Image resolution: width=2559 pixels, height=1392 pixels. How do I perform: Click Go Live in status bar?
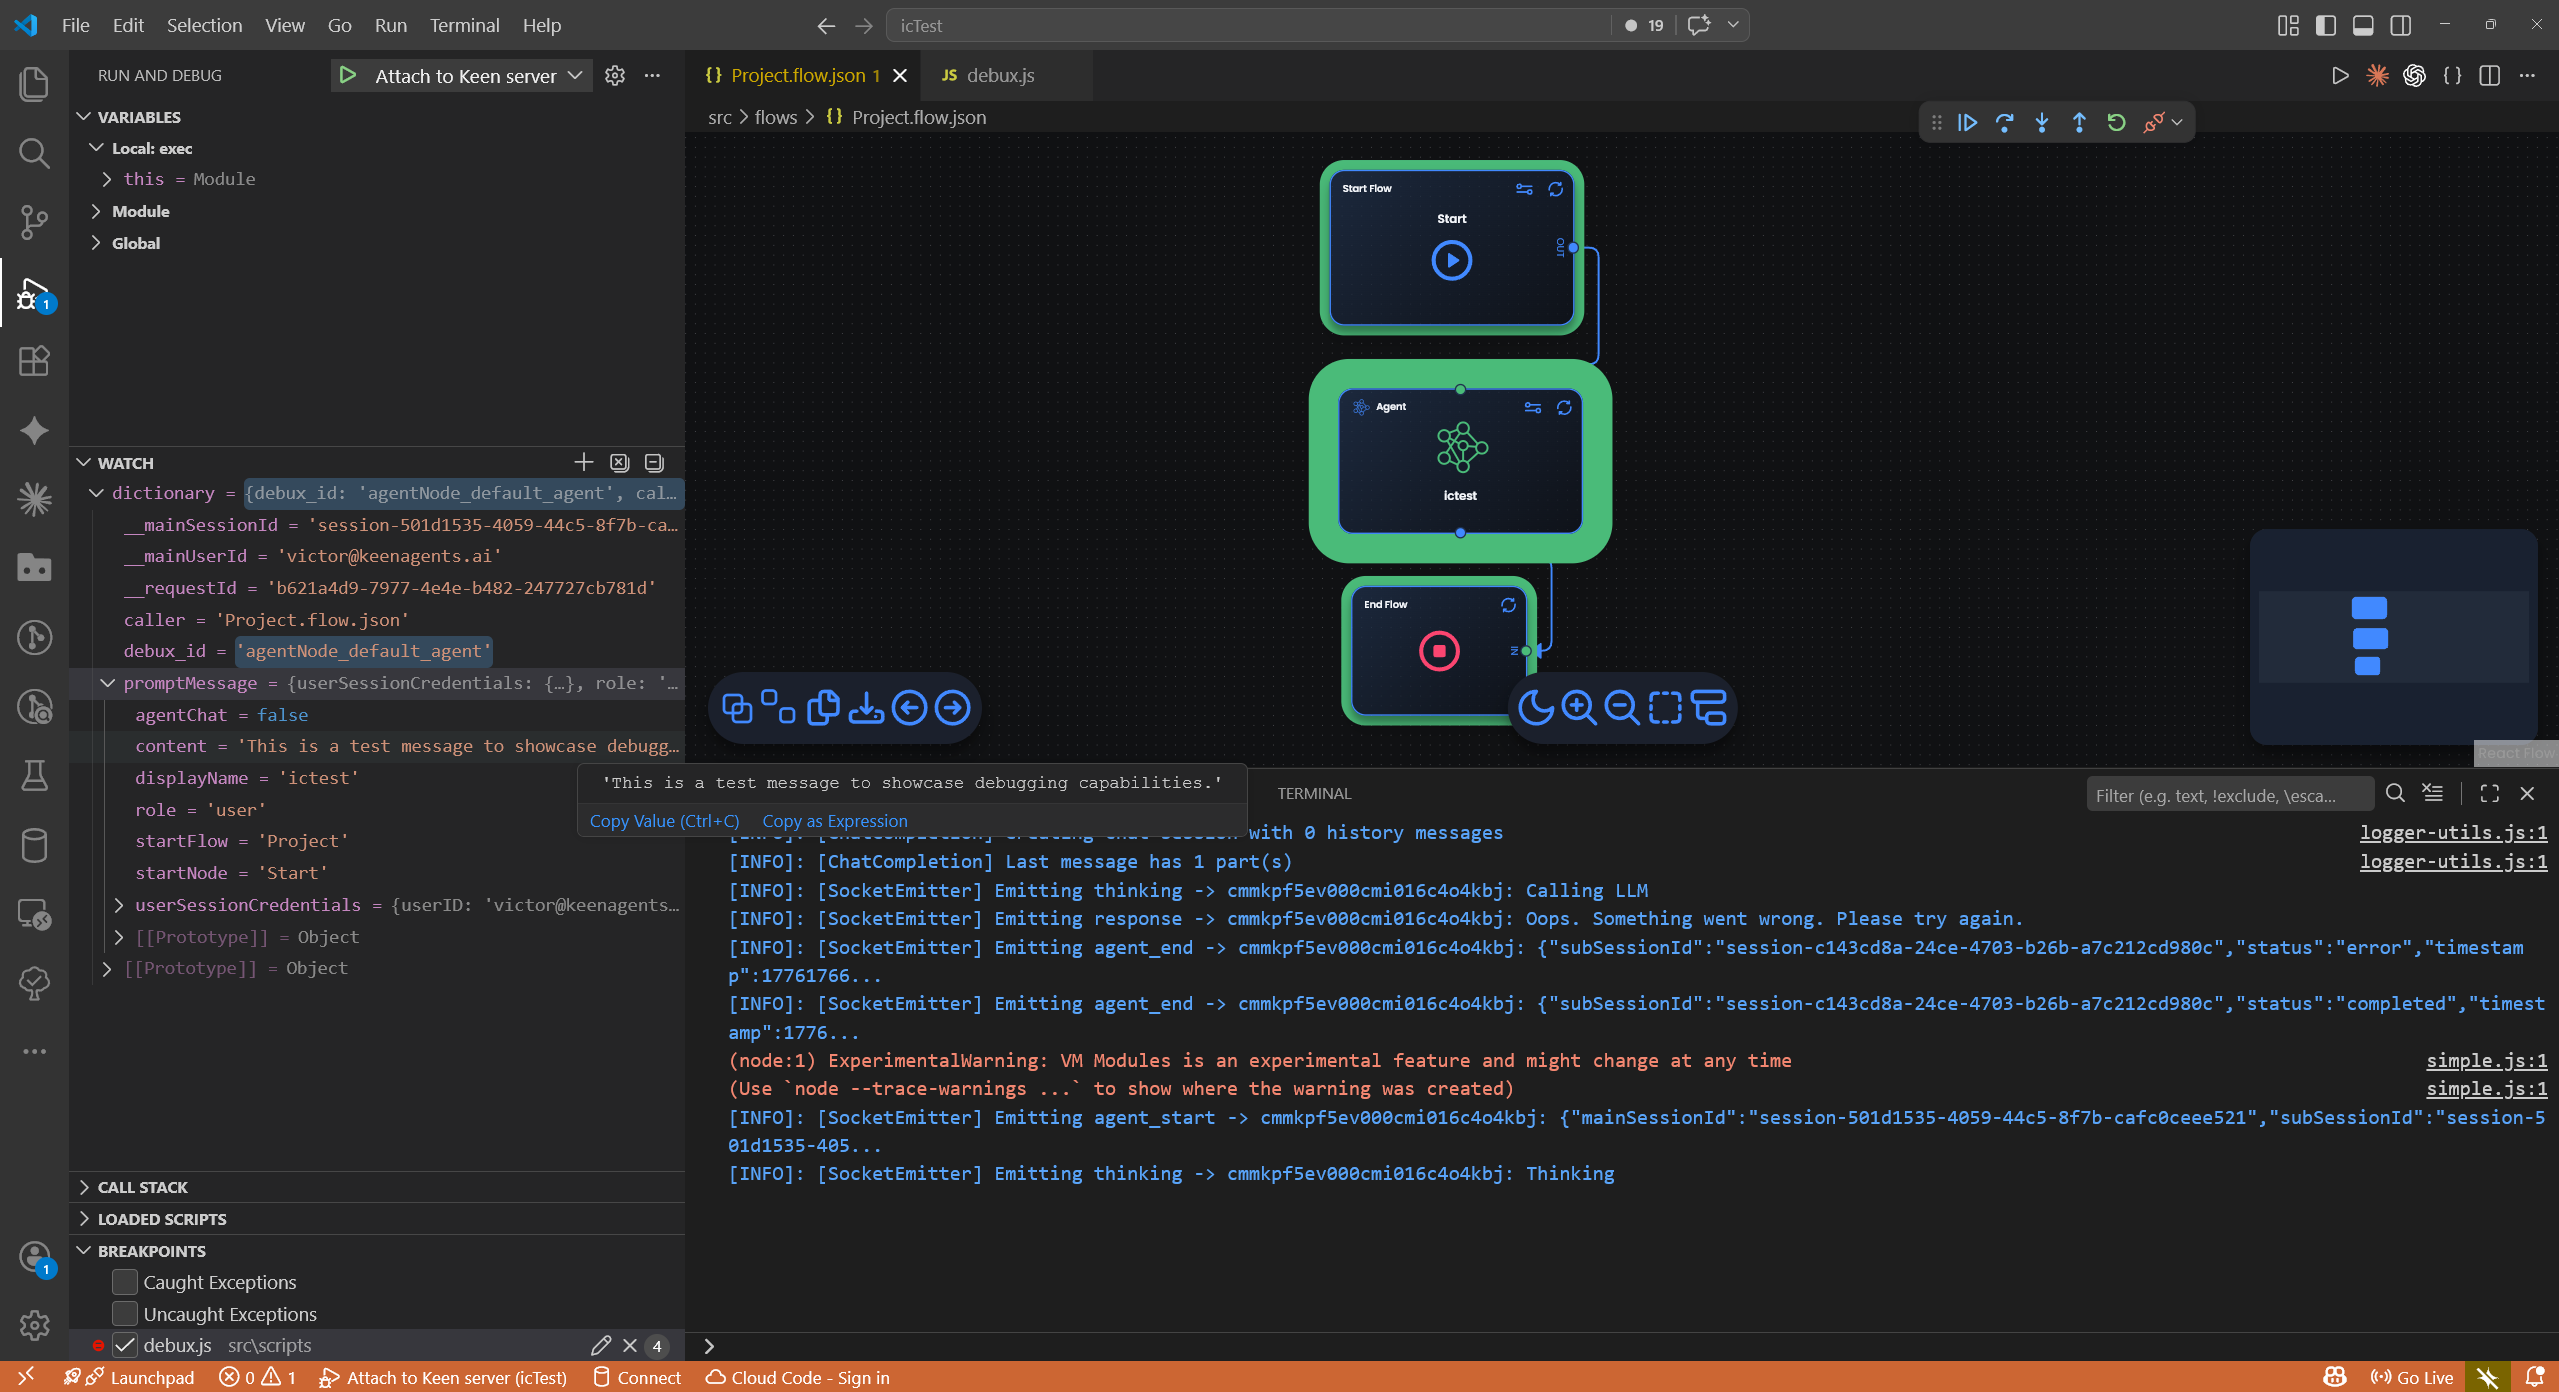pyautogui.click(x=2411, y=1377)
